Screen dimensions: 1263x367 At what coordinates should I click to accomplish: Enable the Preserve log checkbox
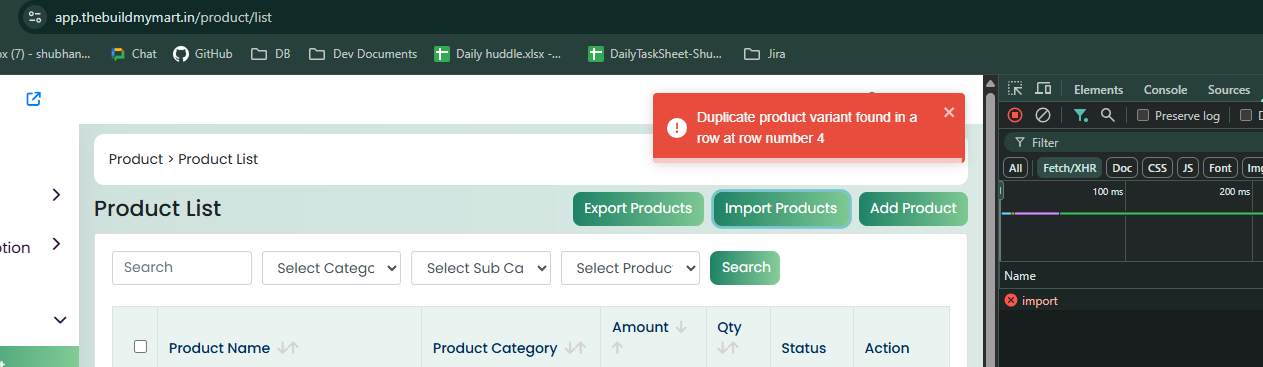pyautogui.click(x=1143, y=115)
